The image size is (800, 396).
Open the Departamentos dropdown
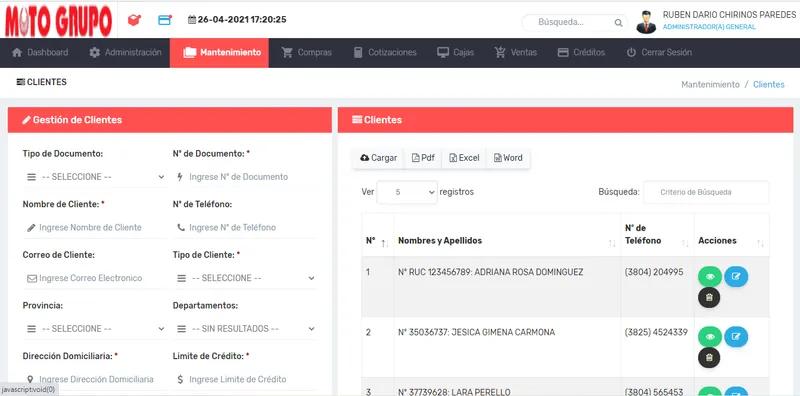pyautogui.click(x=245, y=329)
